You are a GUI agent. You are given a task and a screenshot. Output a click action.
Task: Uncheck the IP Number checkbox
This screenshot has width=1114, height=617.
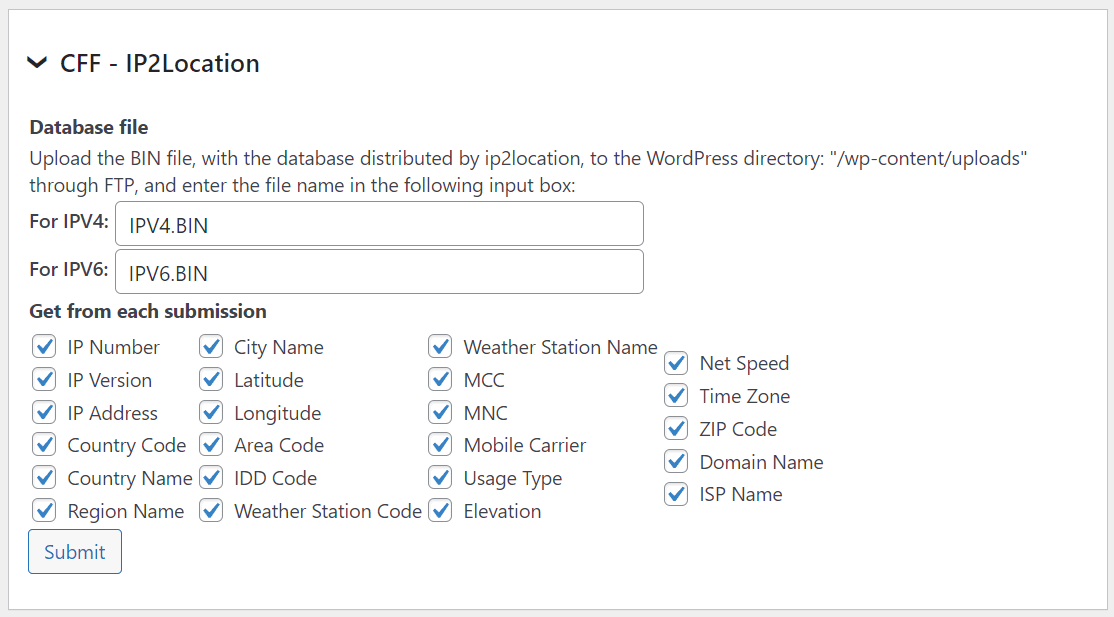[44, 347]
